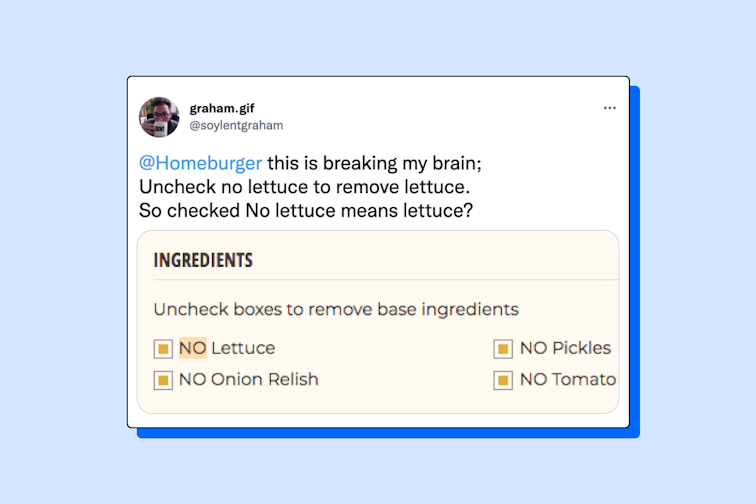Screen dimensions: 756x504
Task: Click the INGREDIENTS section heading
Action: (x=203, y=260)
